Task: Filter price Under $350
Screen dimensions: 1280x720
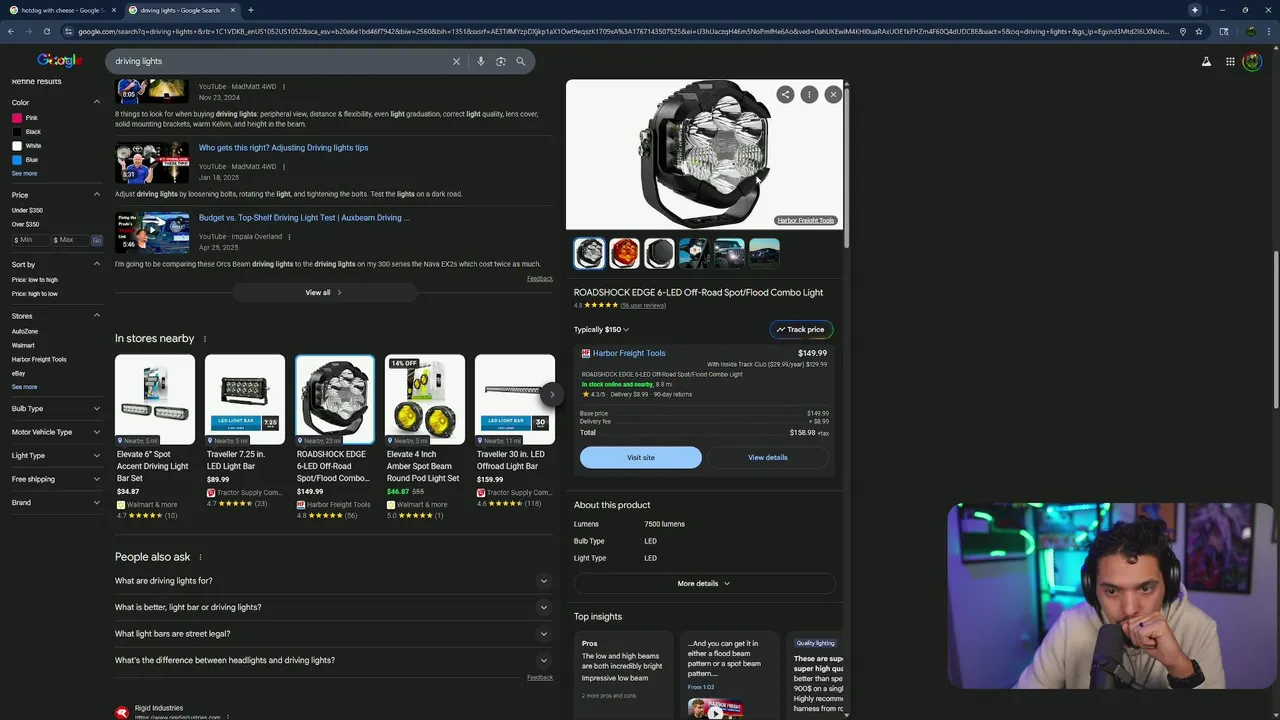Action: [27, 210]
